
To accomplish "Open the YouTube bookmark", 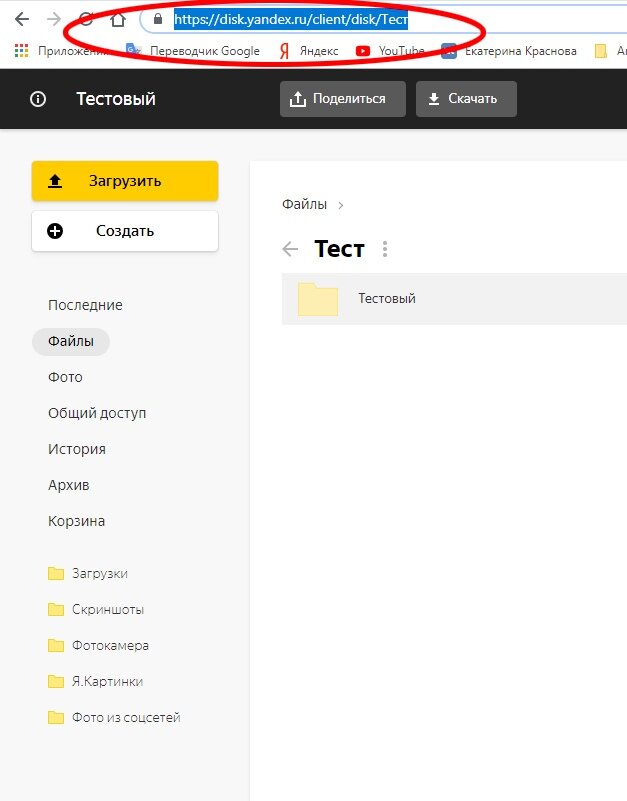I will [x=390, y=51].
